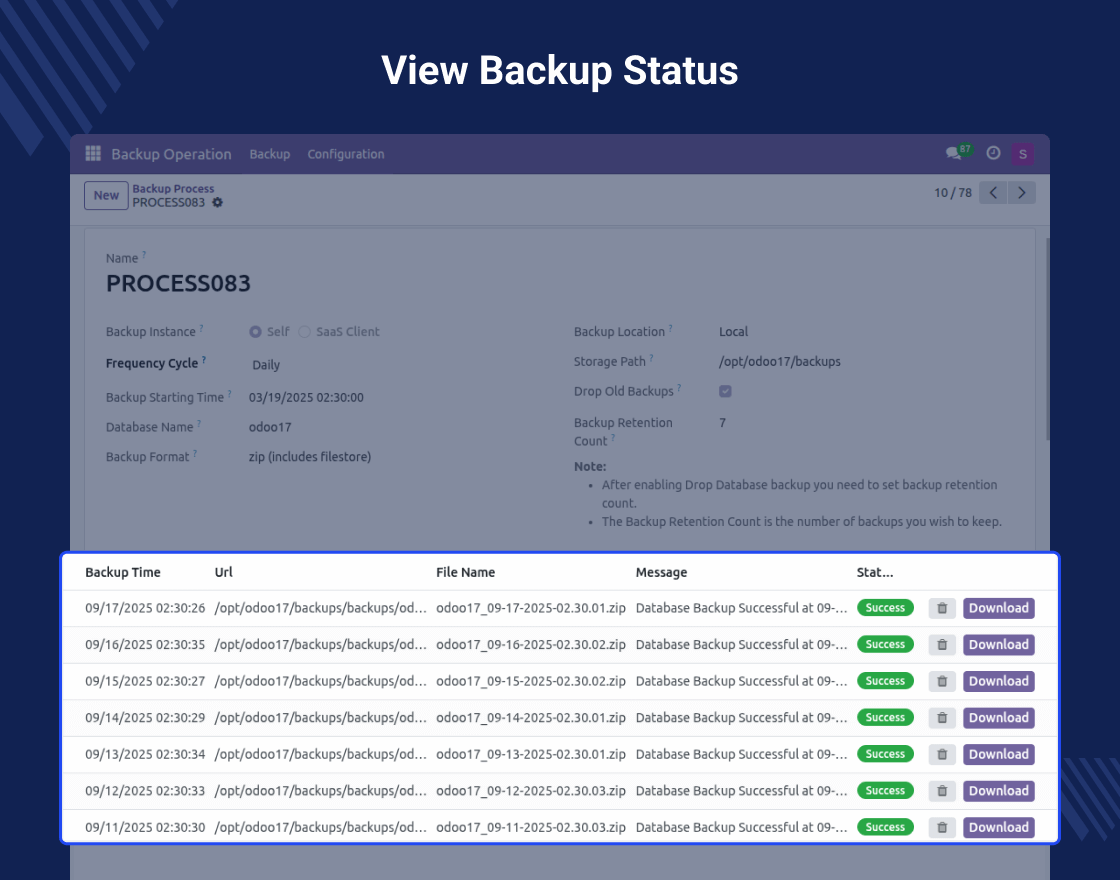Click the New button
This screenshot has width=1120, height=880.
point(106,196)
